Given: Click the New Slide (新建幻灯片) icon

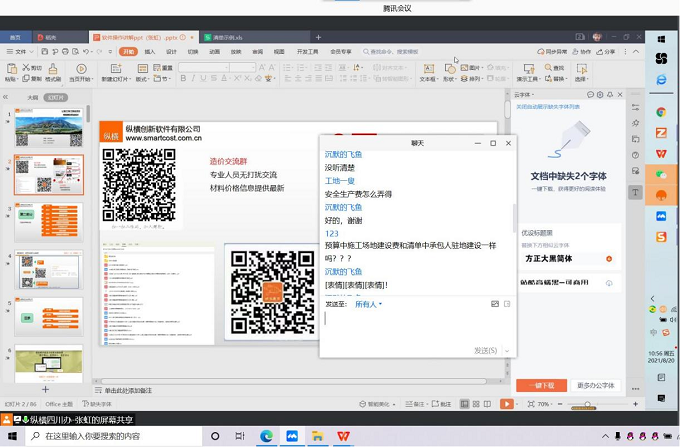Looking at the screenshot, I should pos(116,69).
